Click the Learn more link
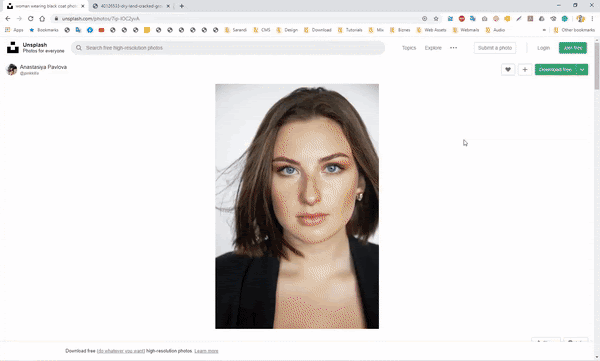Screen dimensions: 600x361 click(206, 351)
